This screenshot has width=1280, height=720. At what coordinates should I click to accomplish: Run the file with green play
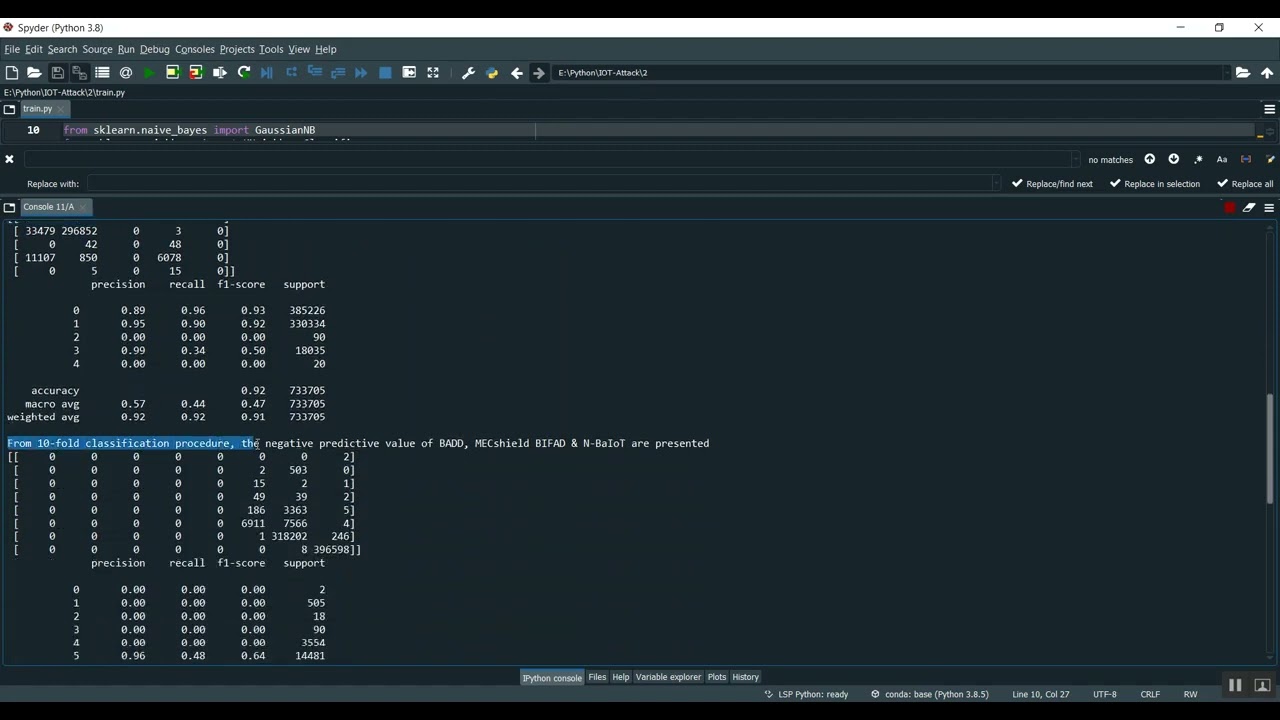[149, 73]
